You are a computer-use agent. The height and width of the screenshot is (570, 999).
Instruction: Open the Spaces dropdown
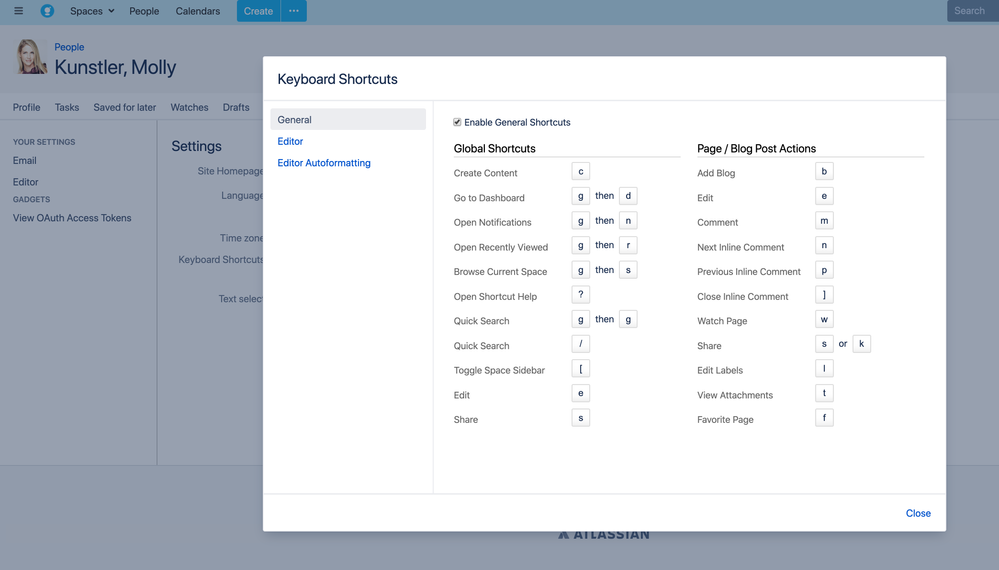point(92,11)
